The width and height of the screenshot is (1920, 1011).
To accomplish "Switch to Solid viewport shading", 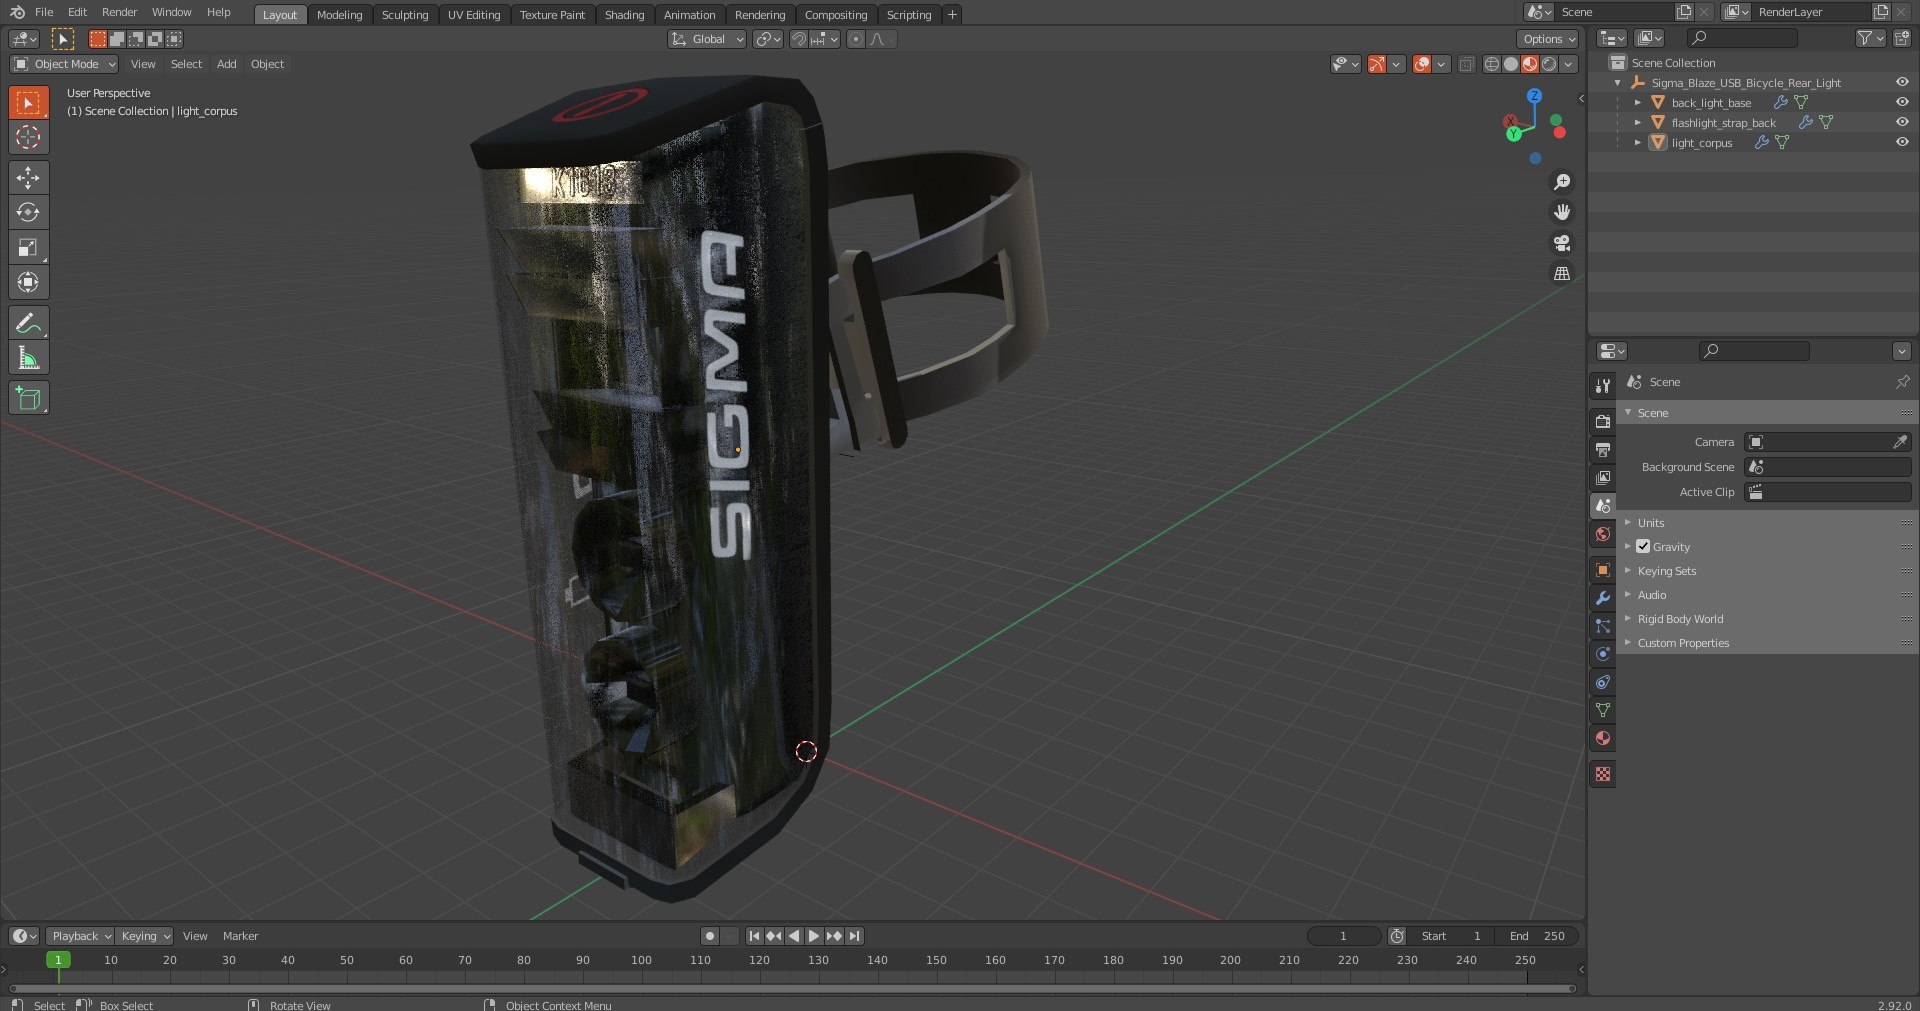I will pos(1511,64).
